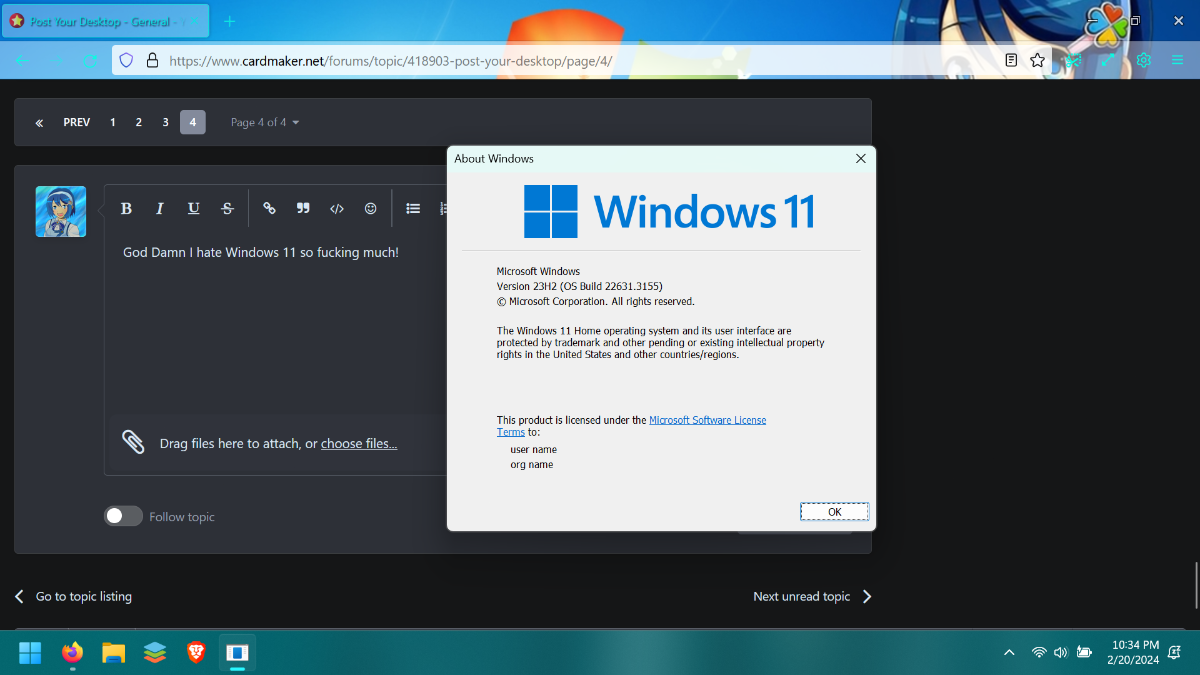Show hidden system tray icons
This screenshot has width=1200, height=675.
click(1010, 653)
